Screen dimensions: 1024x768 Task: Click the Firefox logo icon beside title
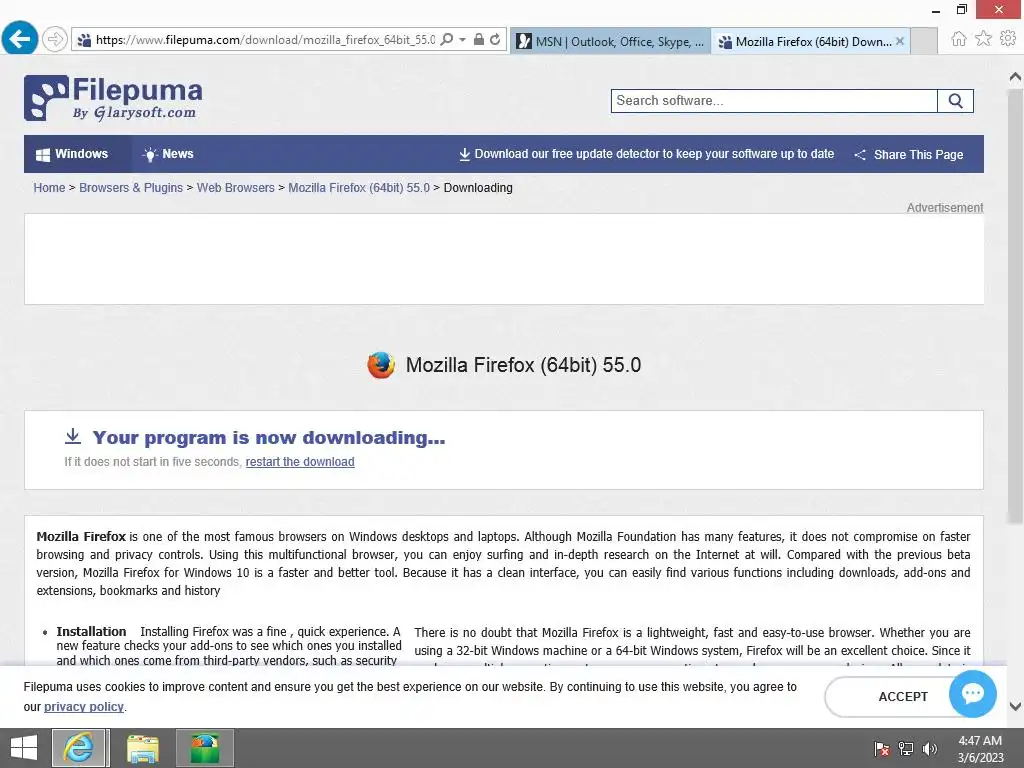(381, 365)
